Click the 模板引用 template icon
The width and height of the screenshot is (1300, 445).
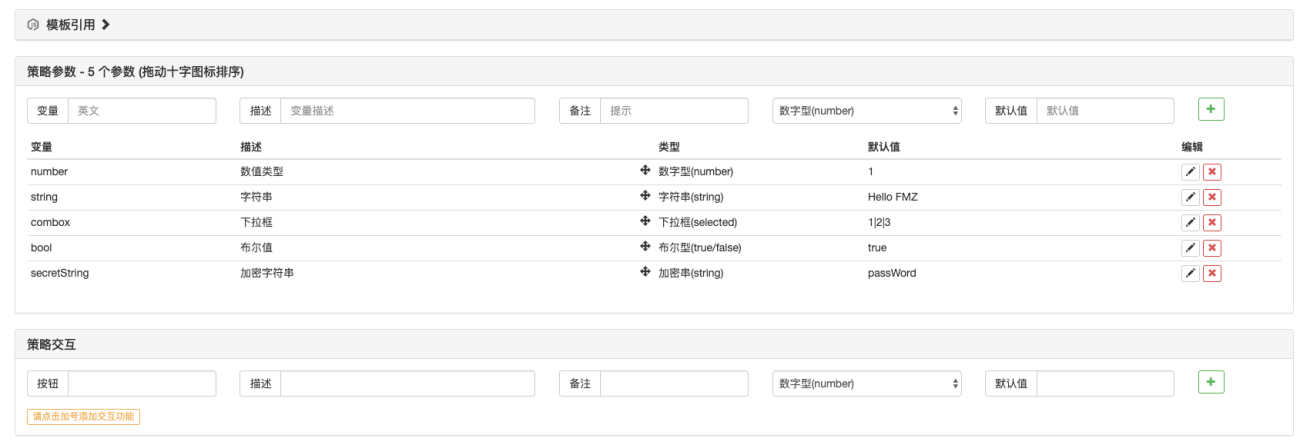[33, 24]
